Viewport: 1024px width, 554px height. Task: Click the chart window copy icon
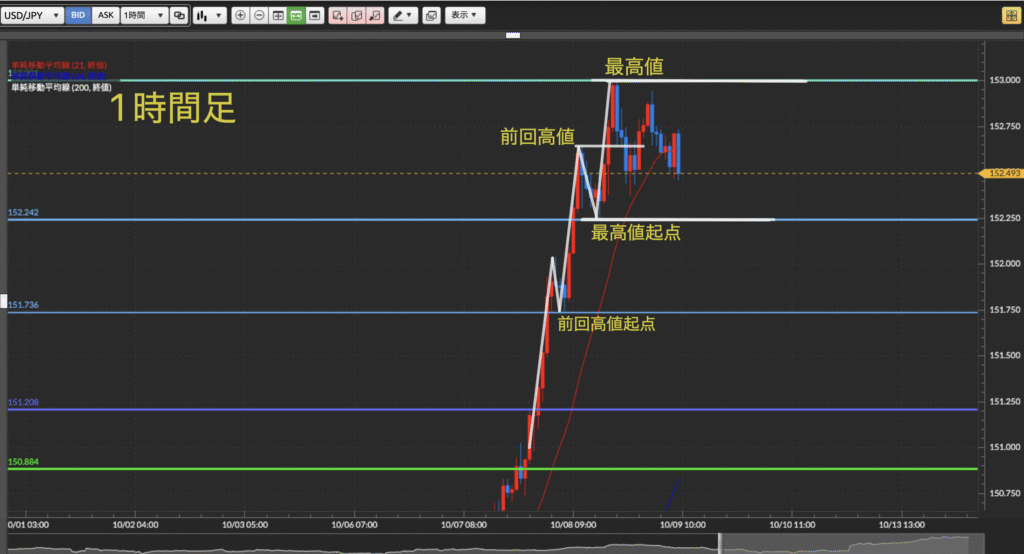pos(431,16)
